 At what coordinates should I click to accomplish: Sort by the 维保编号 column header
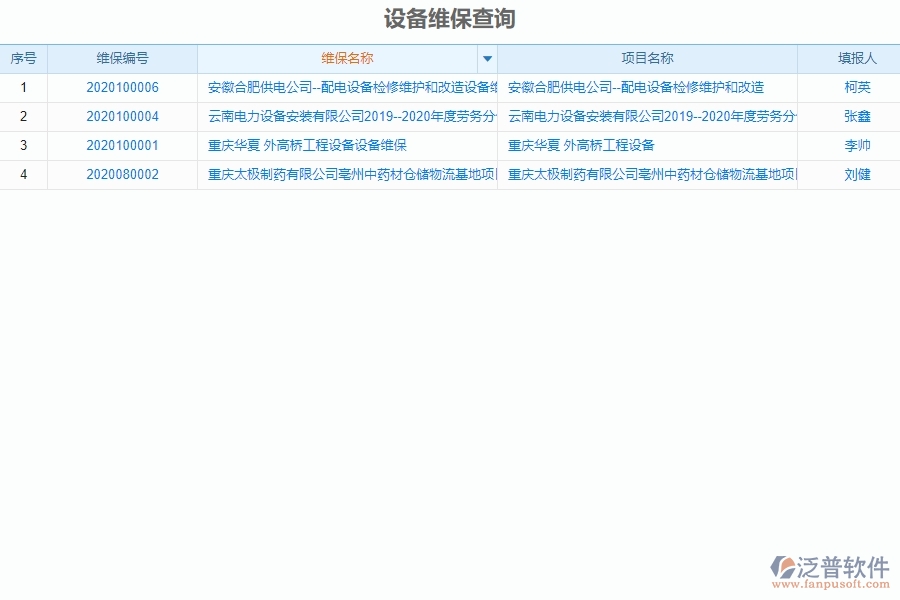(x=122, y=59)
